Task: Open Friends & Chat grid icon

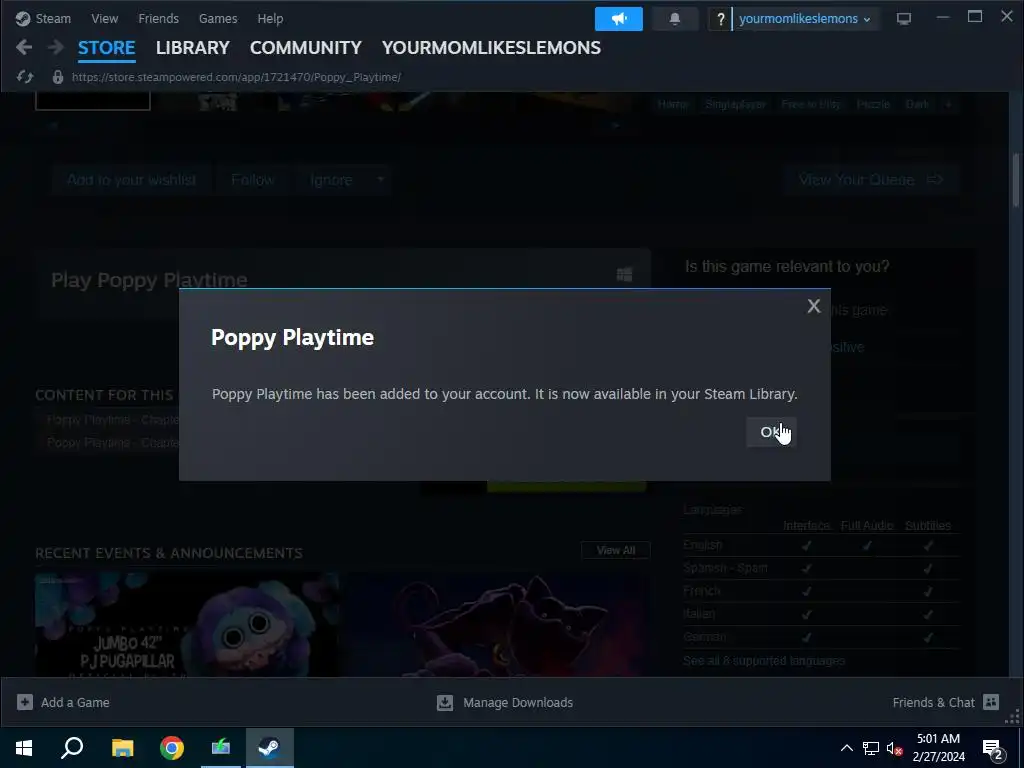Action: pyautogui.click(x=991, y=702)
